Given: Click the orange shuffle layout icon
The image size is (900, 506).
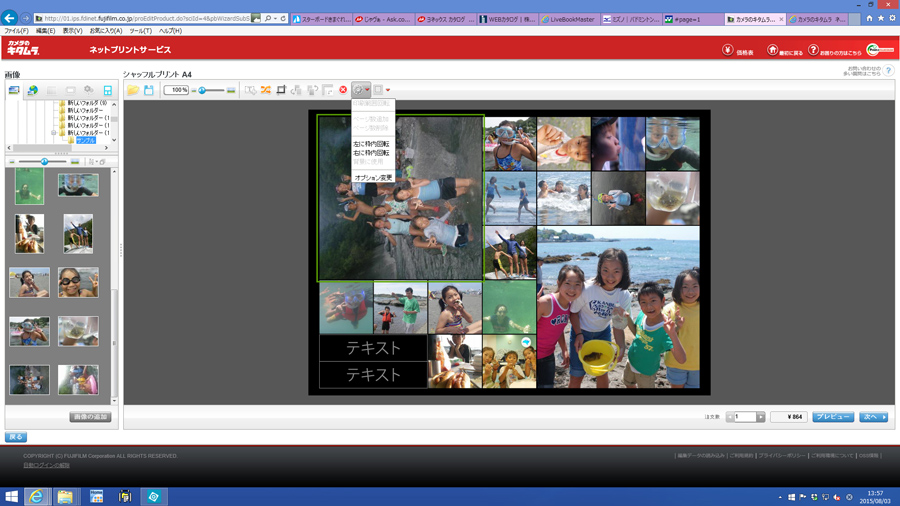Looking at the screenshot, I should point(266,90).
